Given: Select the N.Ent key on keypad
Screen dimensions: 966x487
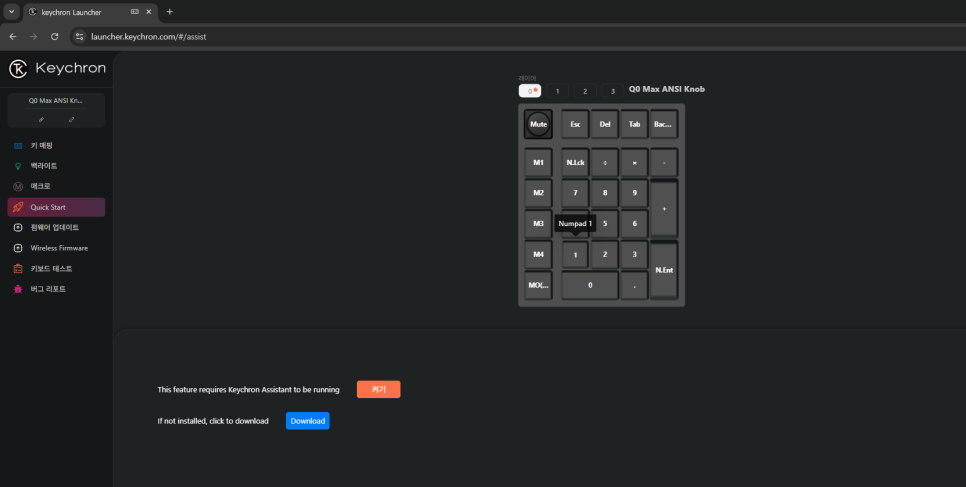Looking at the screenshot, I should point(664,270).
